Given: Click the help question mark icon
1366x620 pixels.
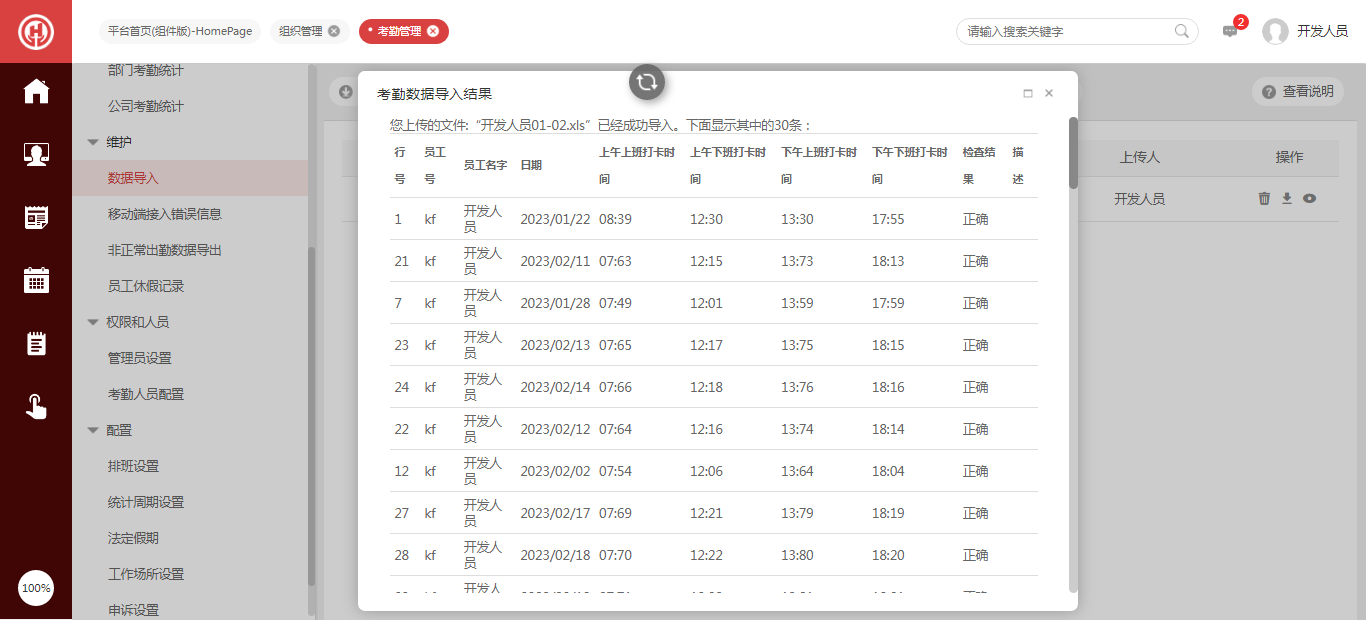Looking at the screenshot, I should [1269, 92].
